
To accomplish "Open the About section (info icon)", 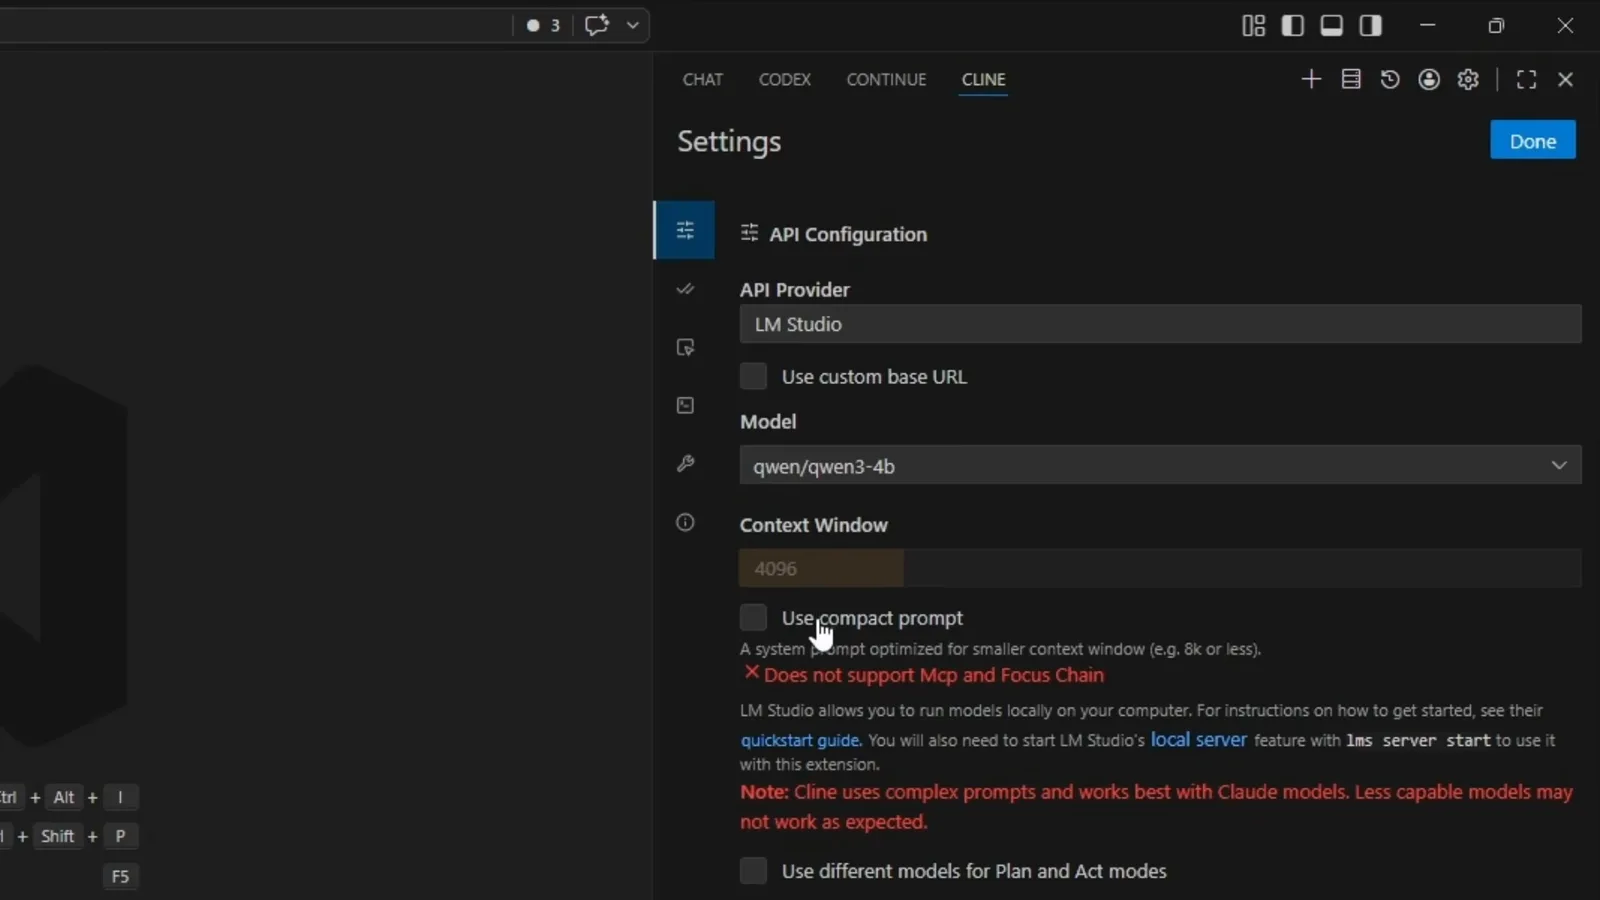I will [685, 522].
